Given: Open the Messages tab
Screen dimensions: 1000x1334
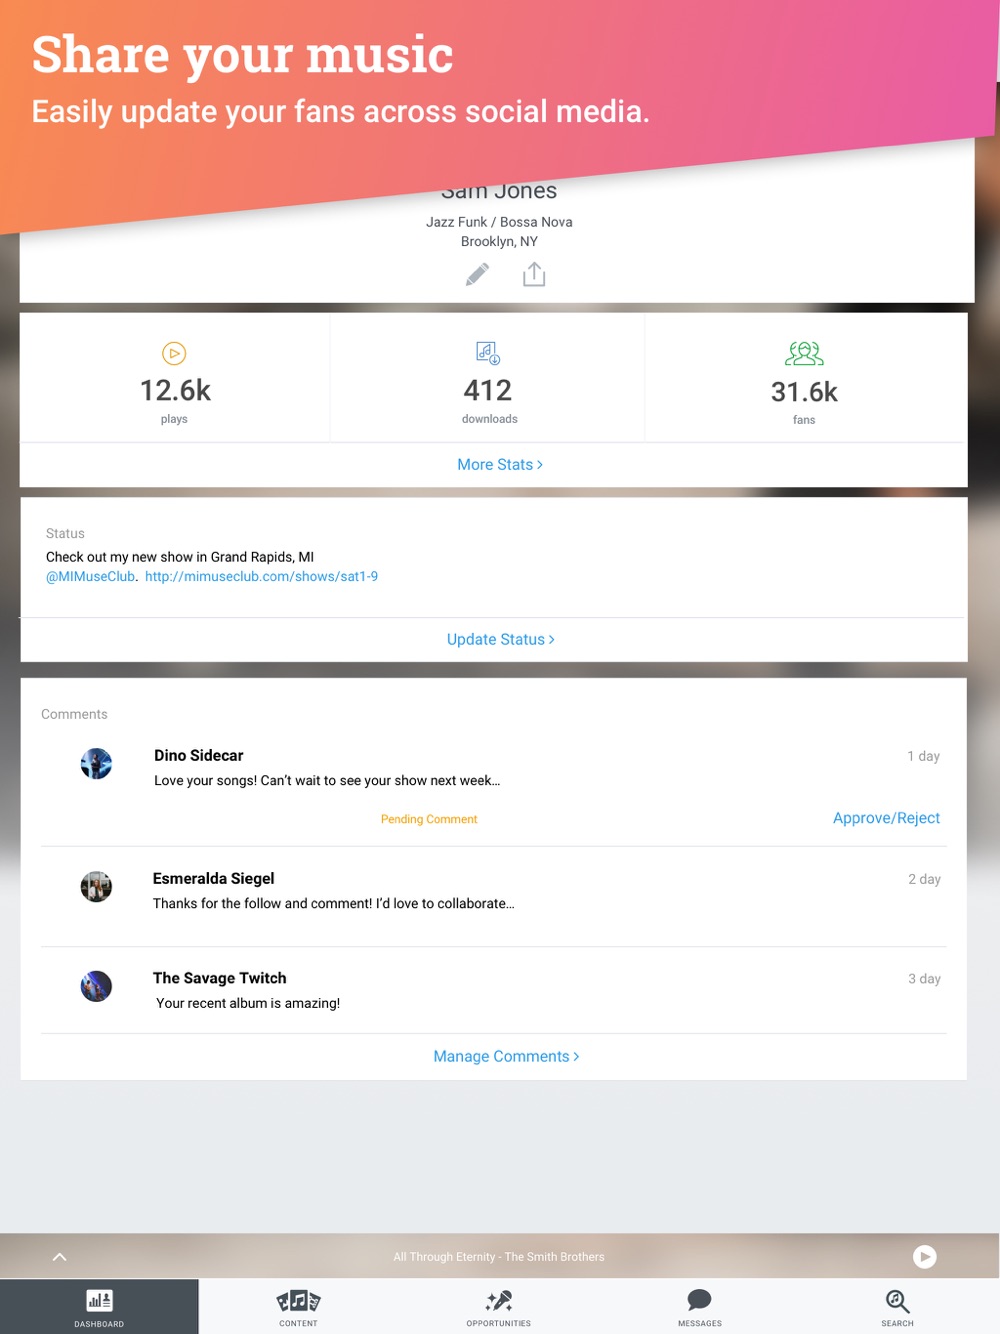Looking at the screenshot, I should click(699, 1306).
